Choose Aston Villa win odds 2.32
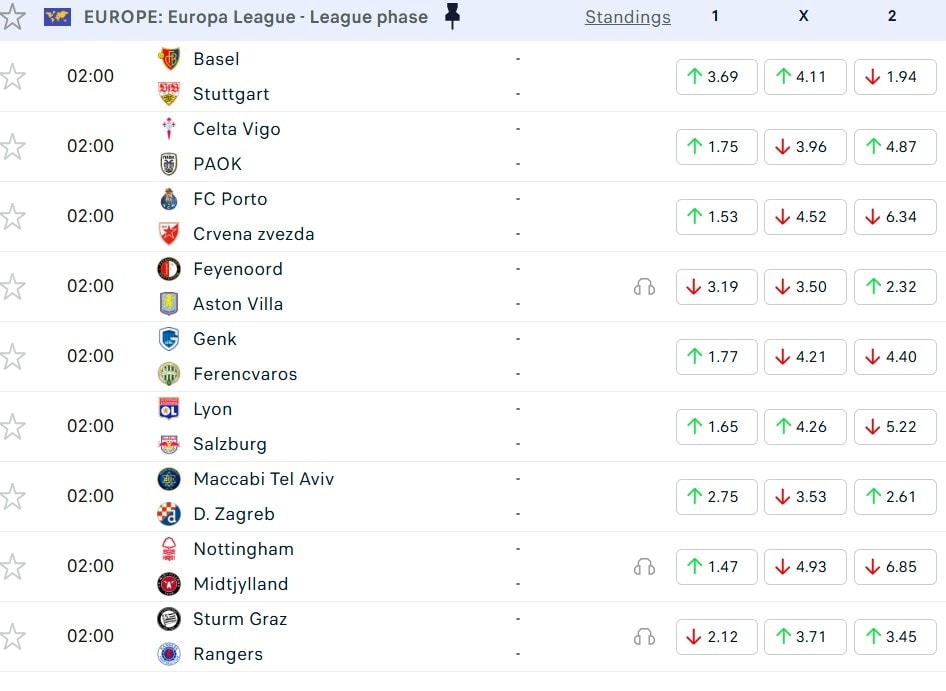The width and height of the screenshot is (946, 691). pos(894,287)
